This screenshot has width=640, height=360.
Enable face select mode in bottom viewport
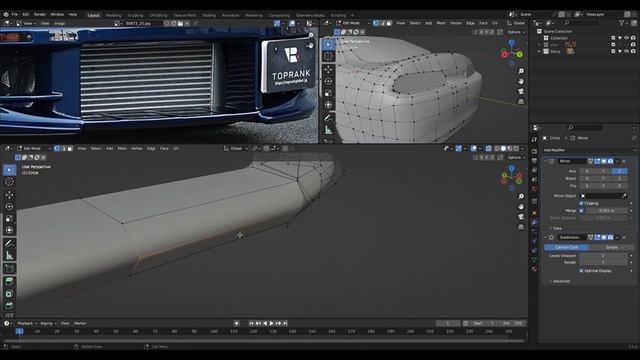70,149
